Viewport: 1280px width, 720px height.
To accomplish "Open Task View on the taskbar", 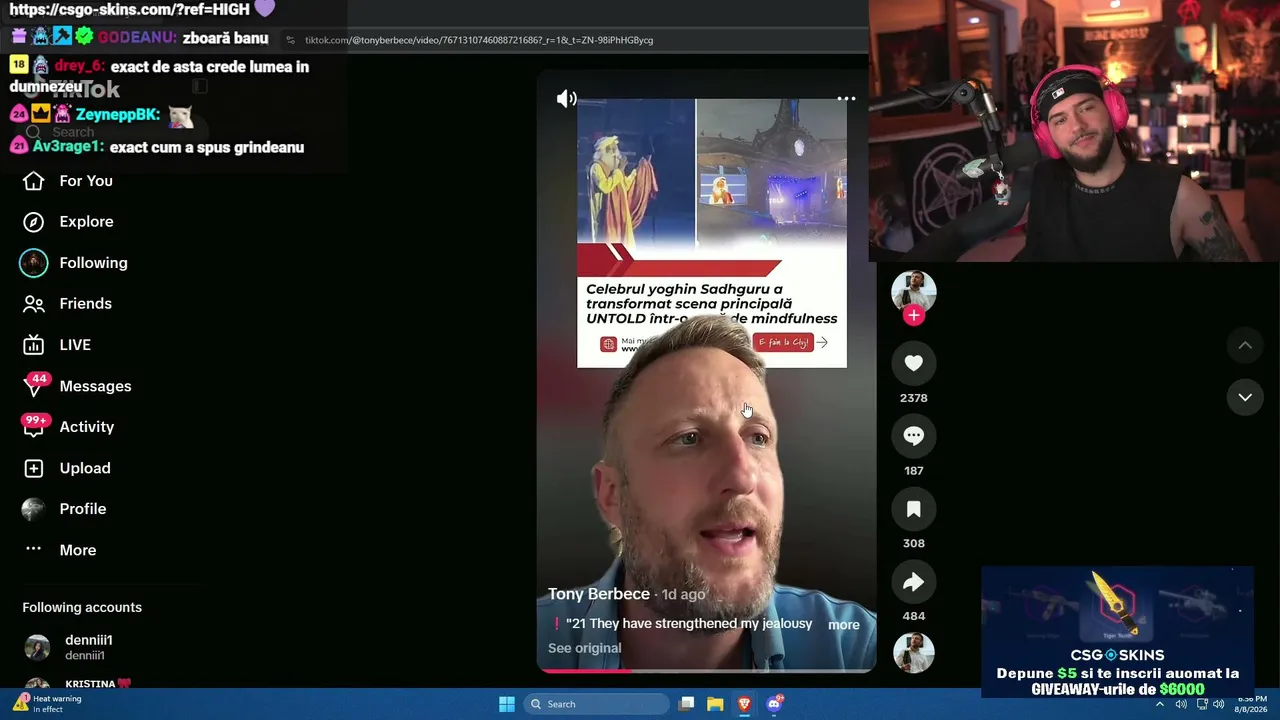I will pos(686,704).
